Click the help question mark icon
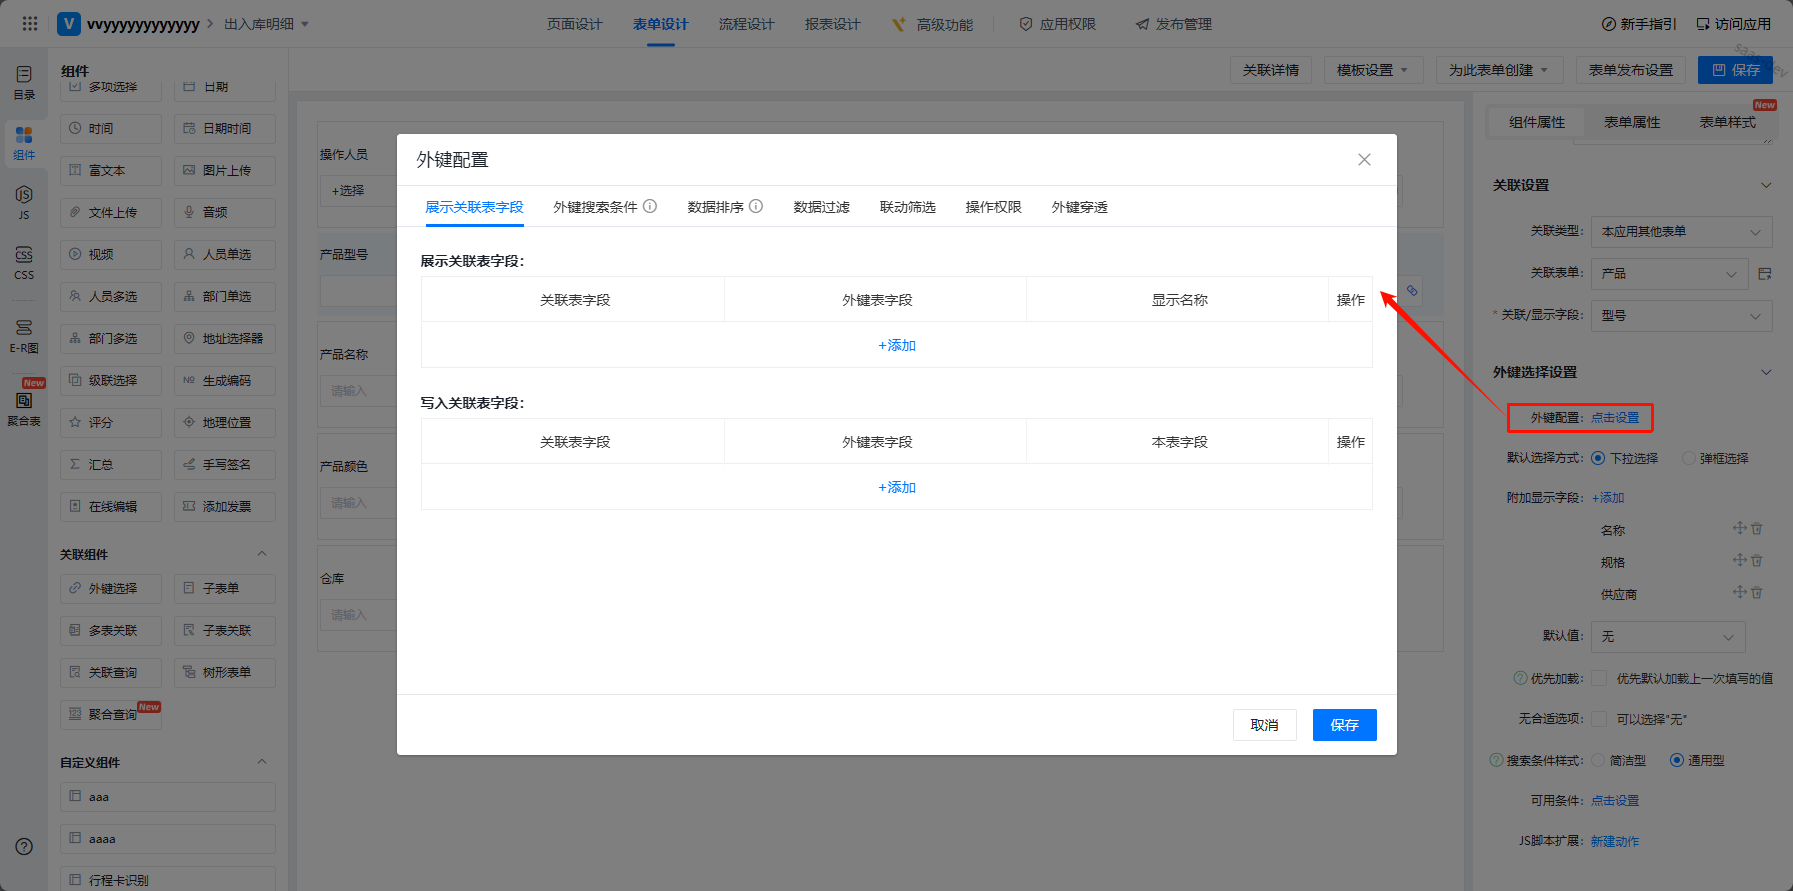Screen dimensions: 1793x891 [24, 846]
